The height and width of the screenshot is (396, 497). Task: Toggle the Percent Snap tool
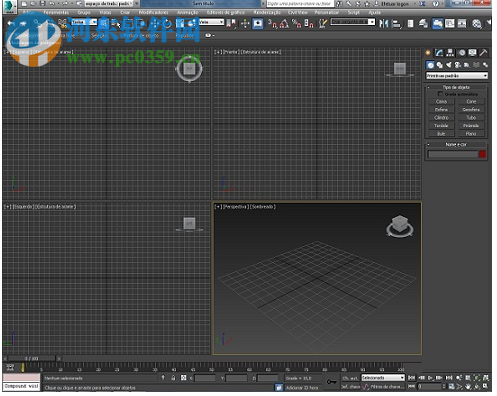coord(296,24)
